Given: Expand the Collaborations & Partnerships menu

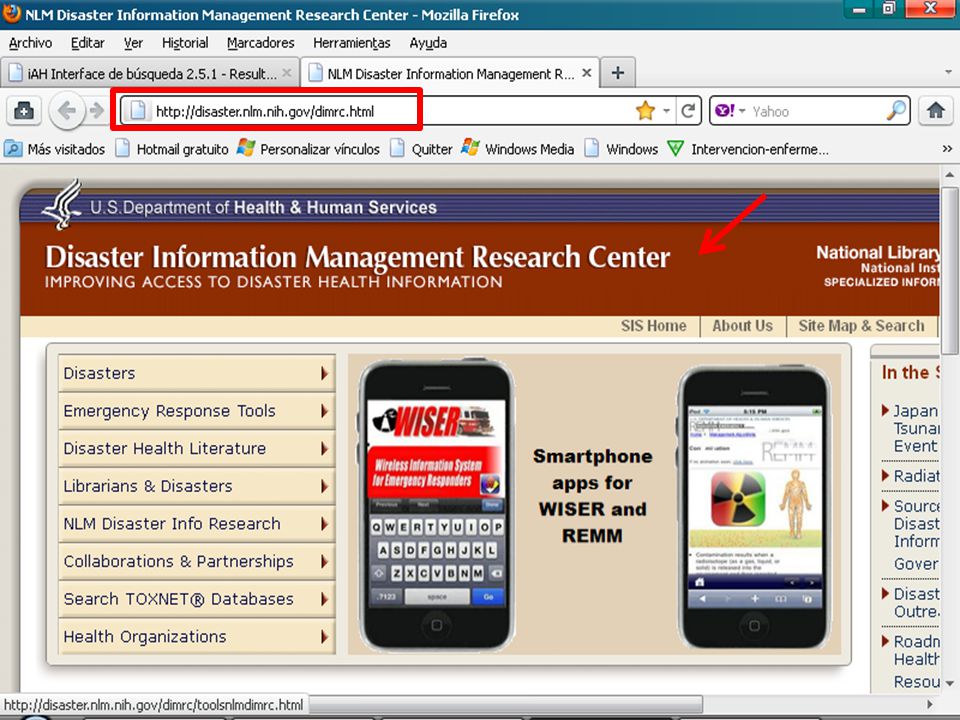Looking at the screenshot, I should coord(197,561).
